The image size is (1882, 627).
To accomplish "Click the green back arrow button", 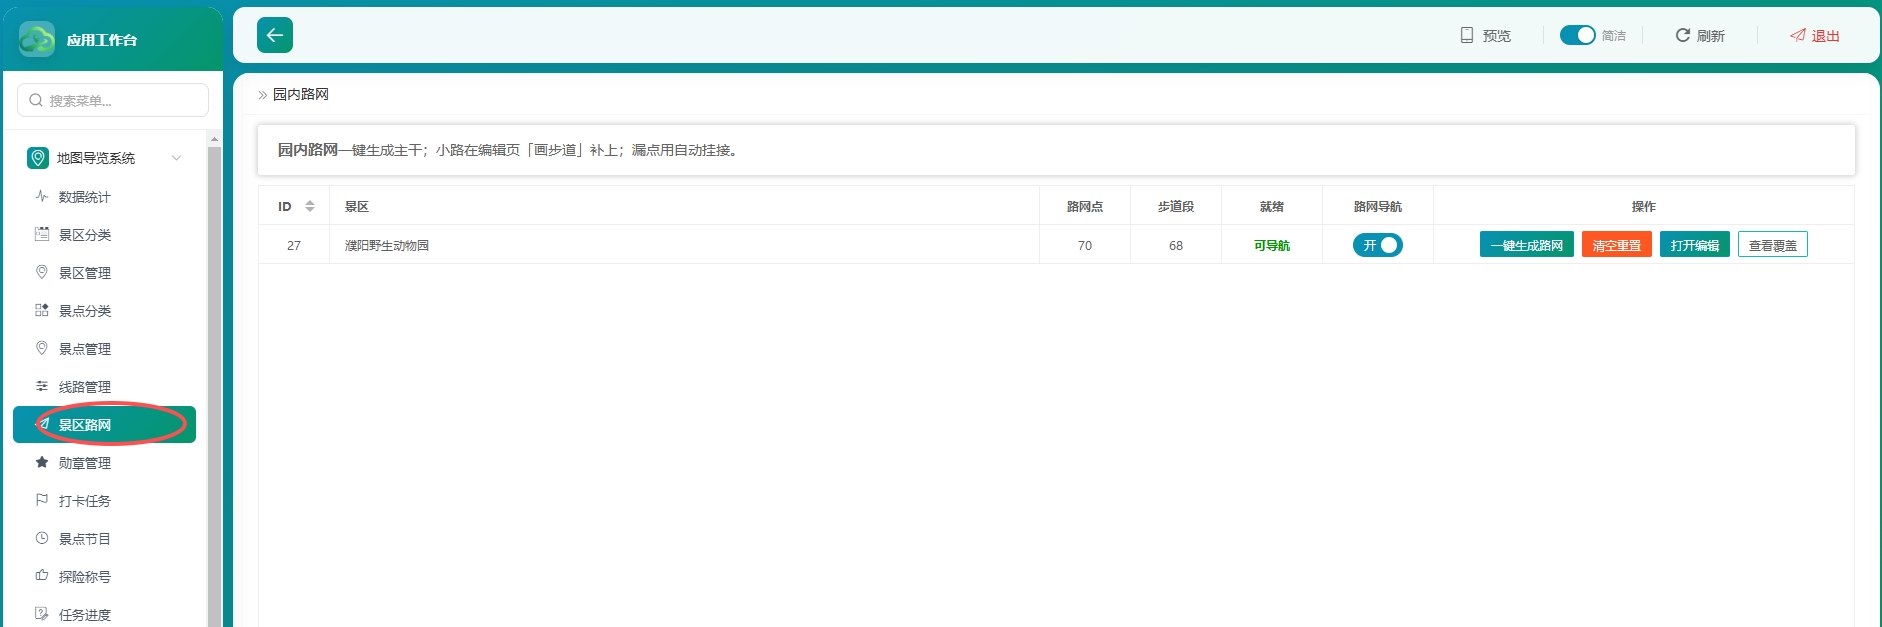I will coord(275,35).
